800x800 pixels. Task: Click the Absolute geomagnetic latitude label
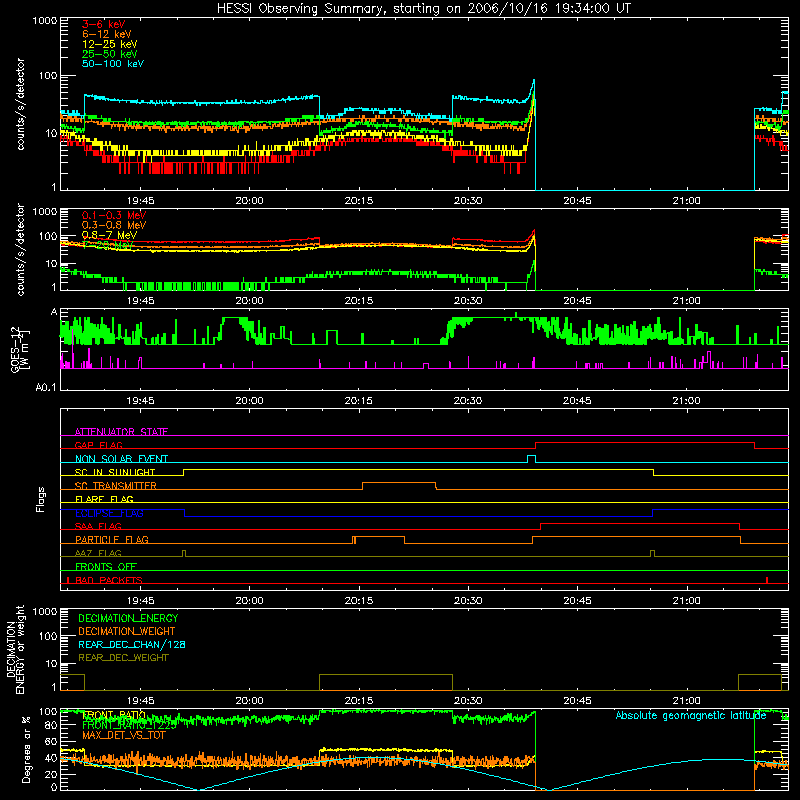pos(691,715)
